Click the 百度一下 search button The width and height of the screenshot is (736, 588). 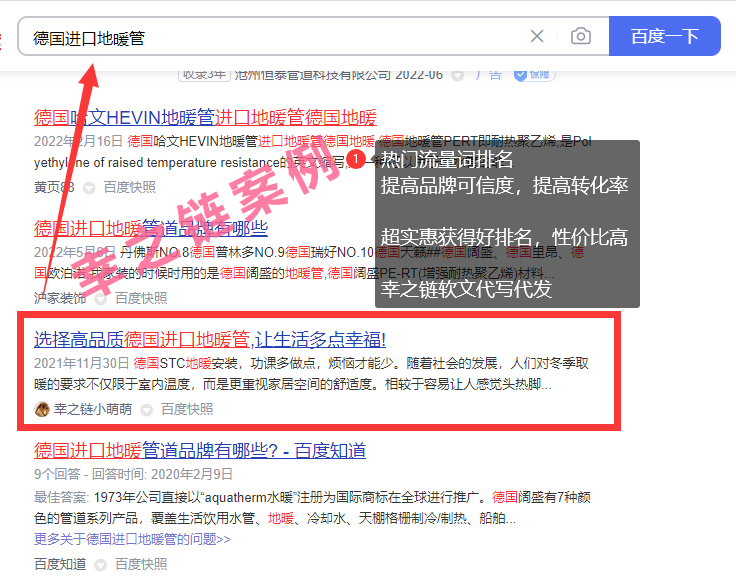click(x=665, y=36)
